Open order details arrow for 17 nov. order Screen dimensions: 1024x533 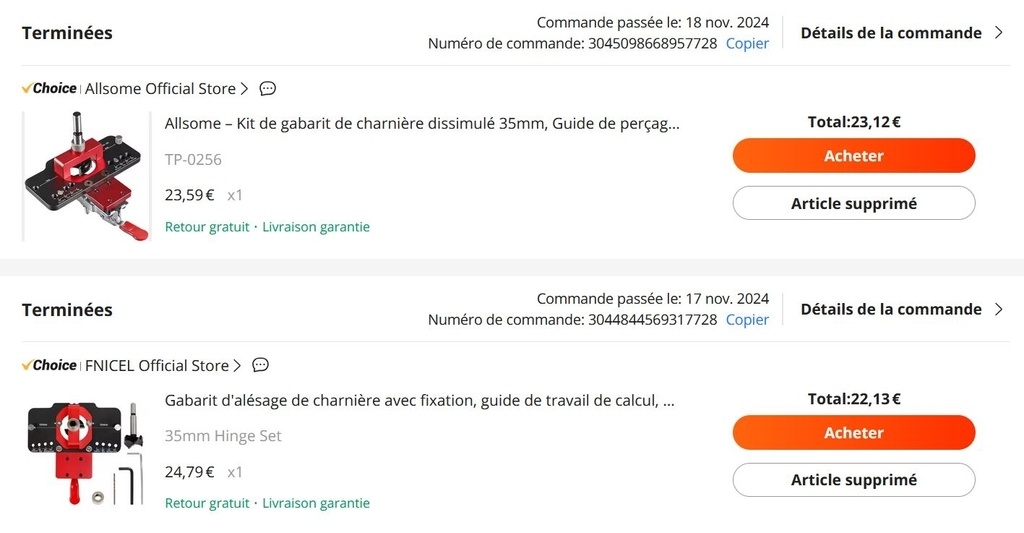coord(999,309)
